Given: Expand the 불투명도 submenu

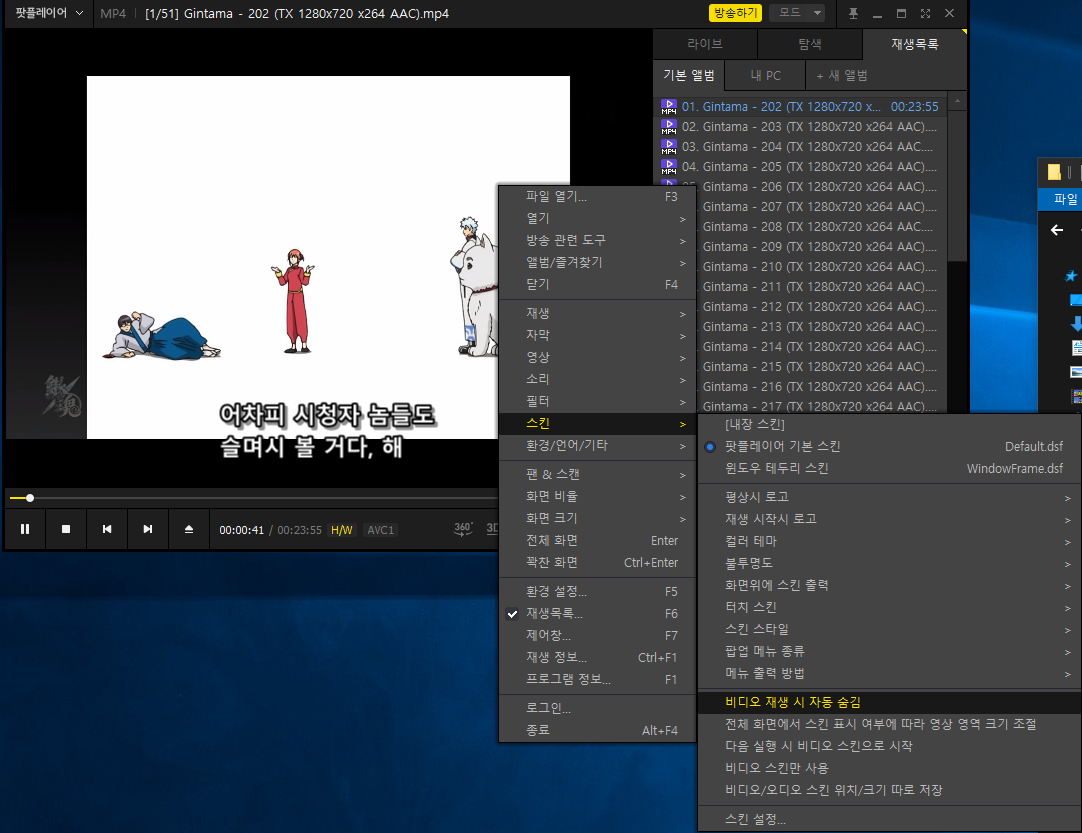Looking at the screenshot, I should click(x=889, y=563).
